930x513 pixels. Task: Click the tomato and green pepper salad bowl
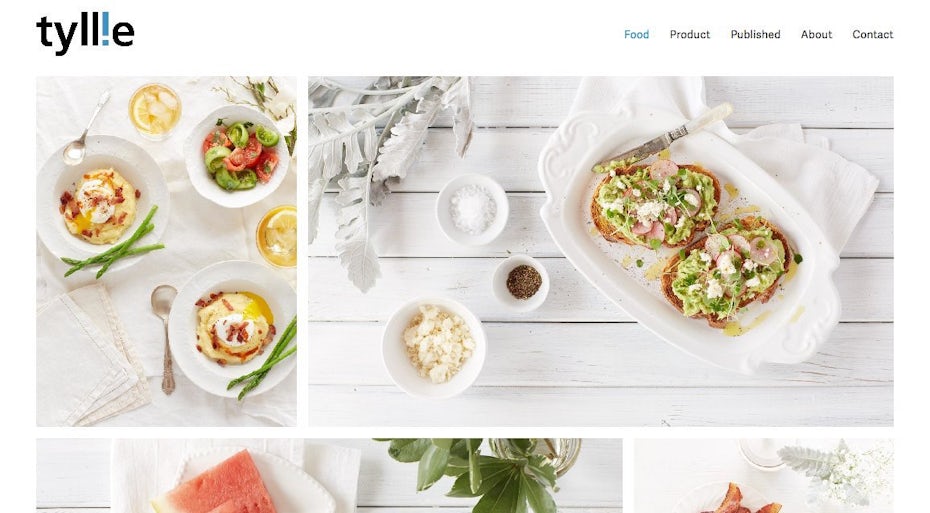click(237, 157)
